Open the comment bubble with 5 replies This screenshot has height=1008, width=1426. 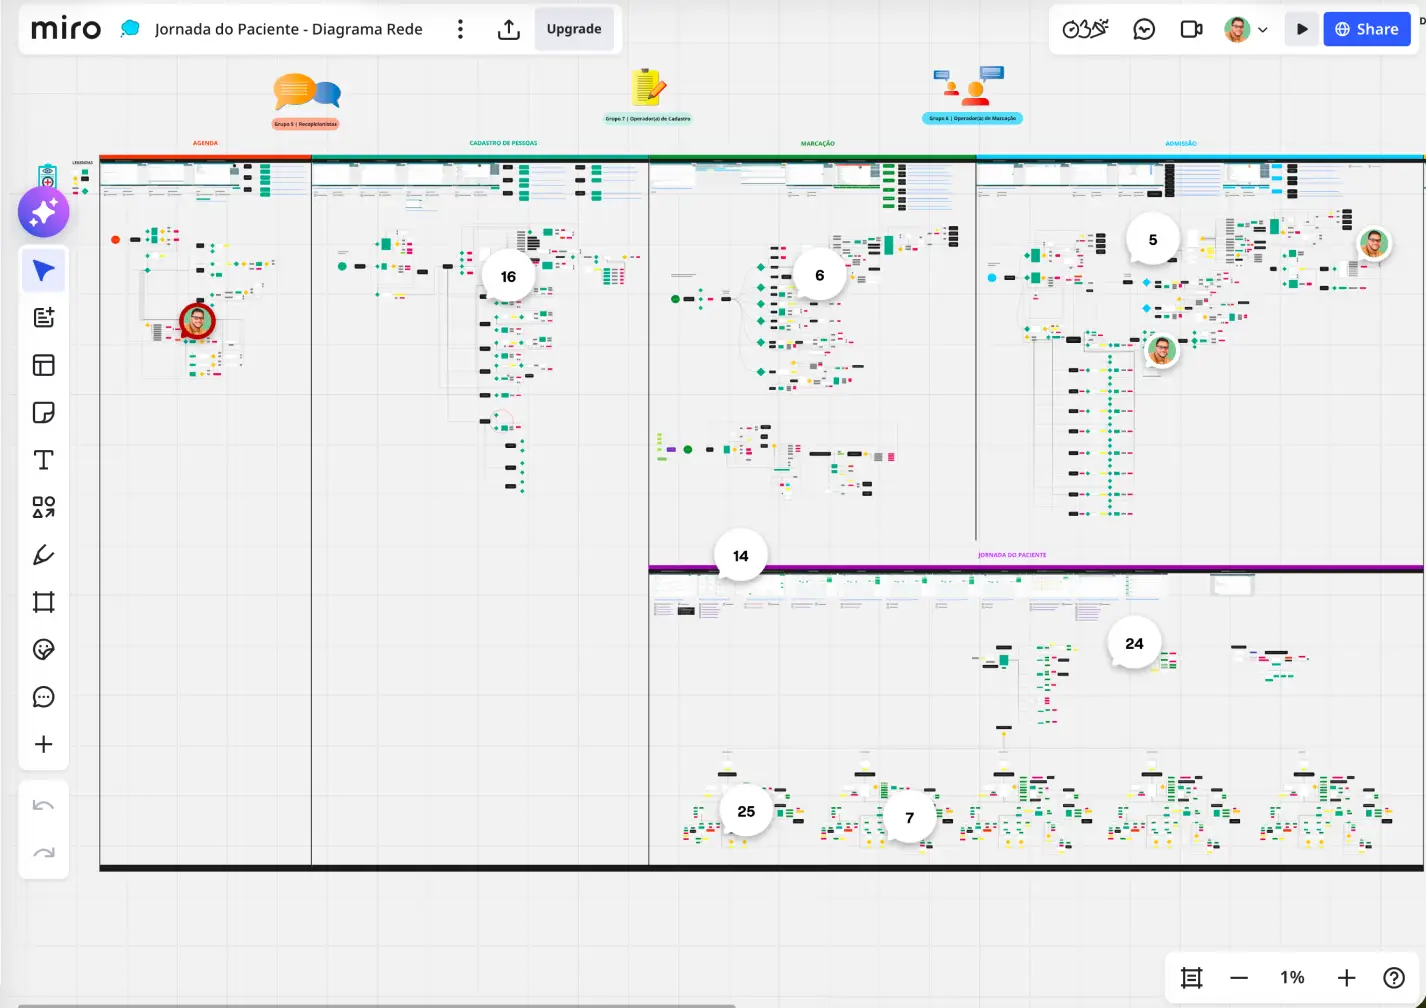coord(1153,239)
